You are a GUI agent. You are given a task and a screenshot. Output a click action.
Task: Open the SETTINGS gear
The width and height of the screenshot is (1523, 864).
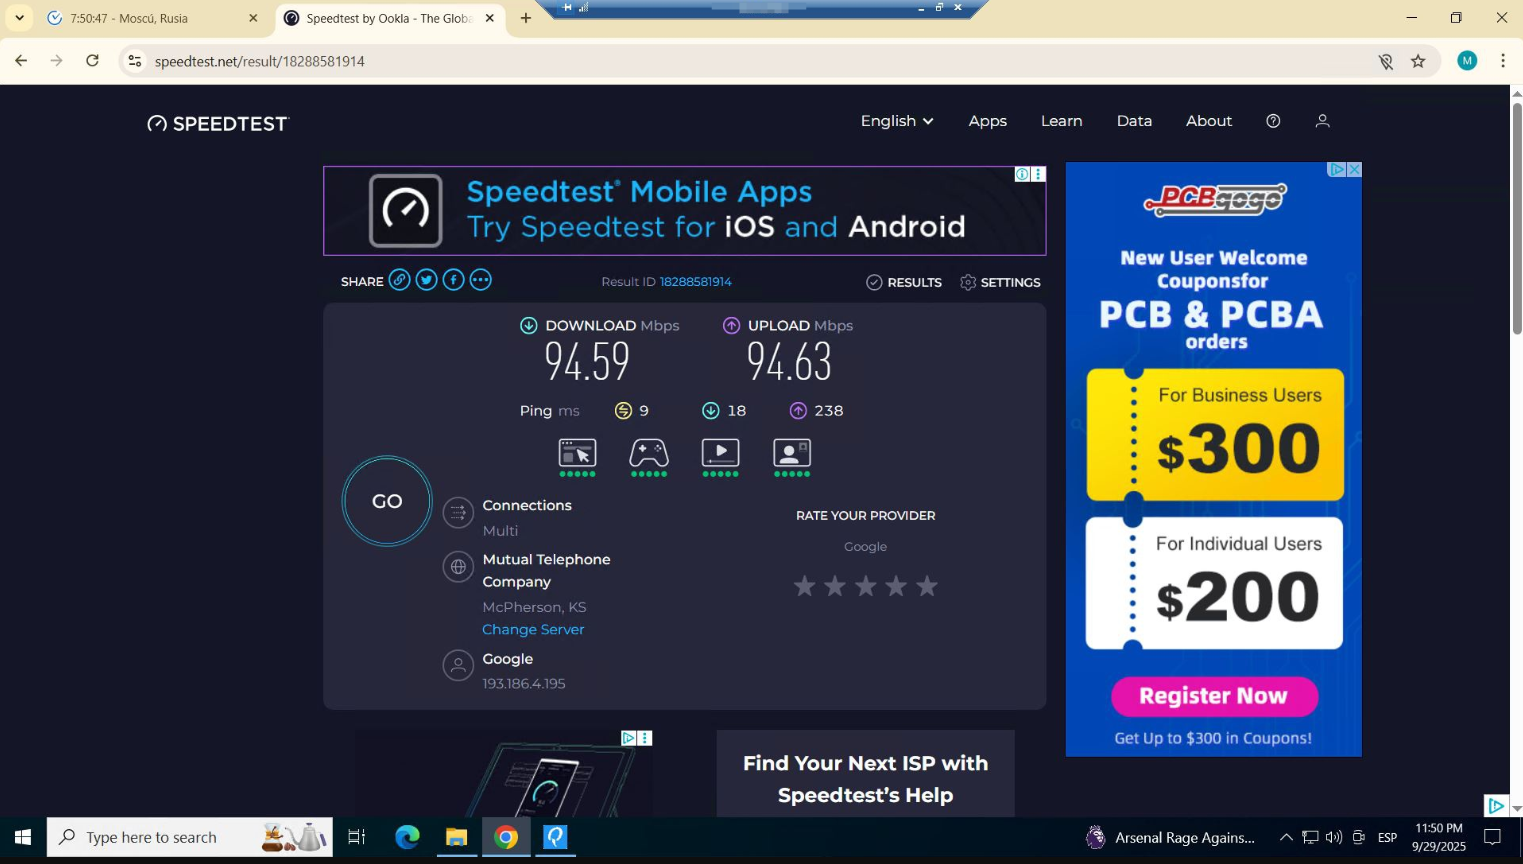1000,282
